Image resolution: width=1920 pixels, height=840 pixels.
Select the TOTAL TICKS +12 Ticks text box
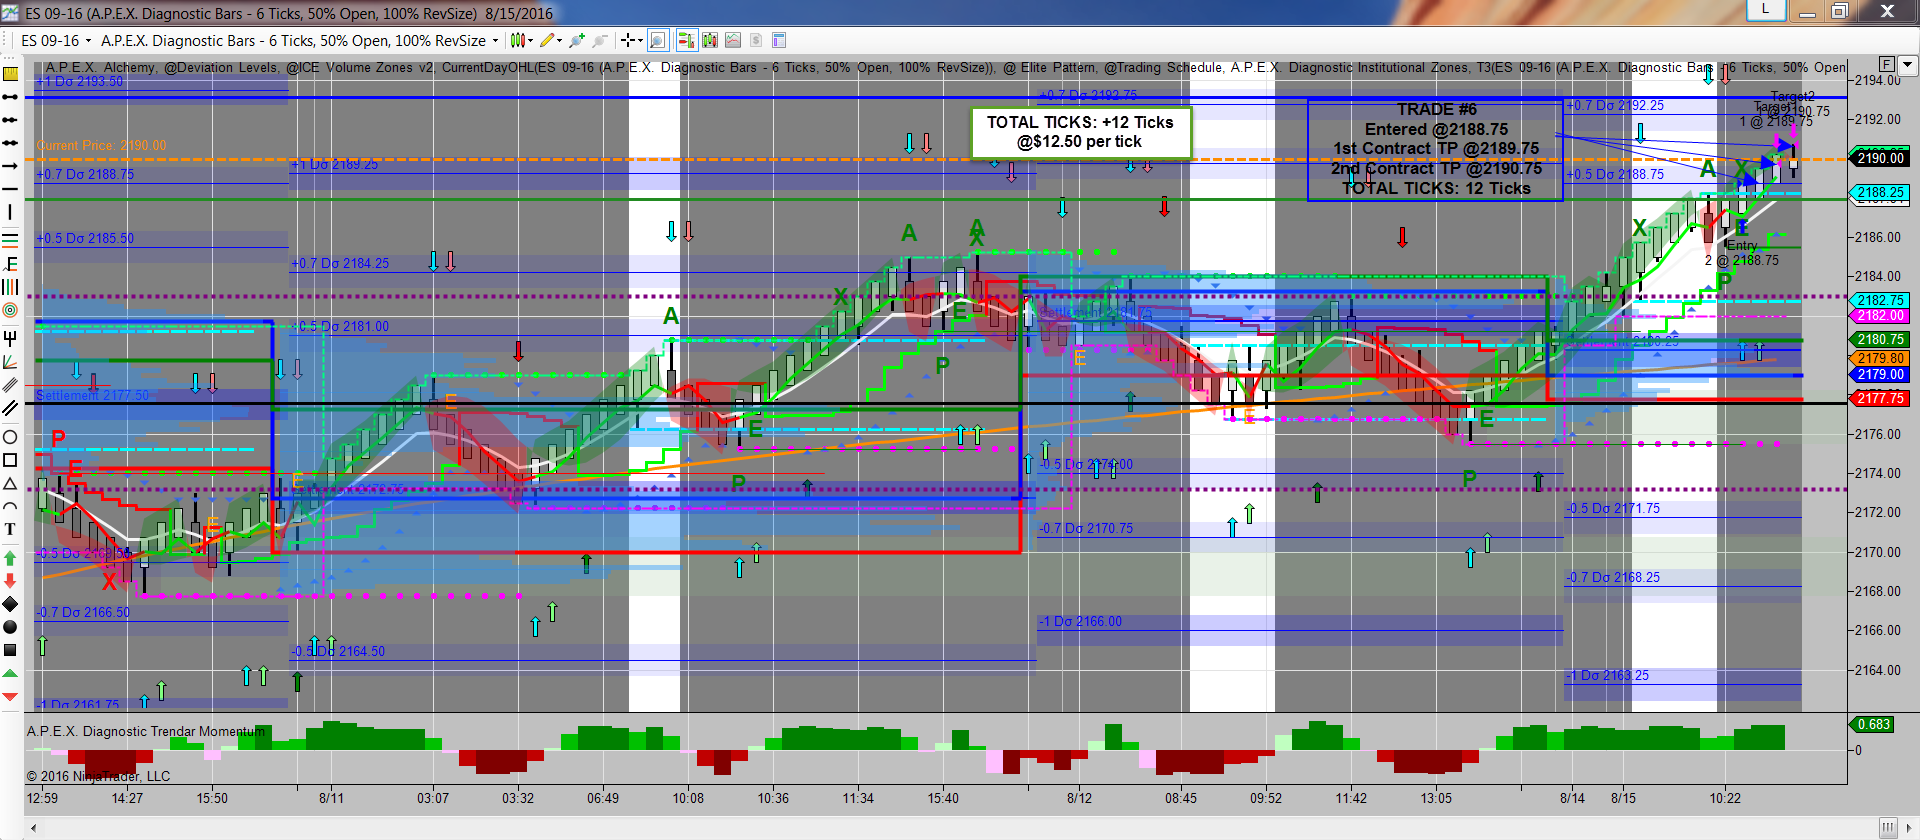tap(1080, 132)
